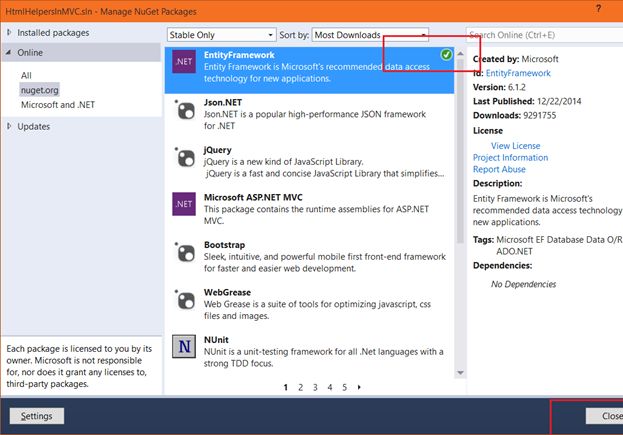Collapse the Online section

point(9,52)
